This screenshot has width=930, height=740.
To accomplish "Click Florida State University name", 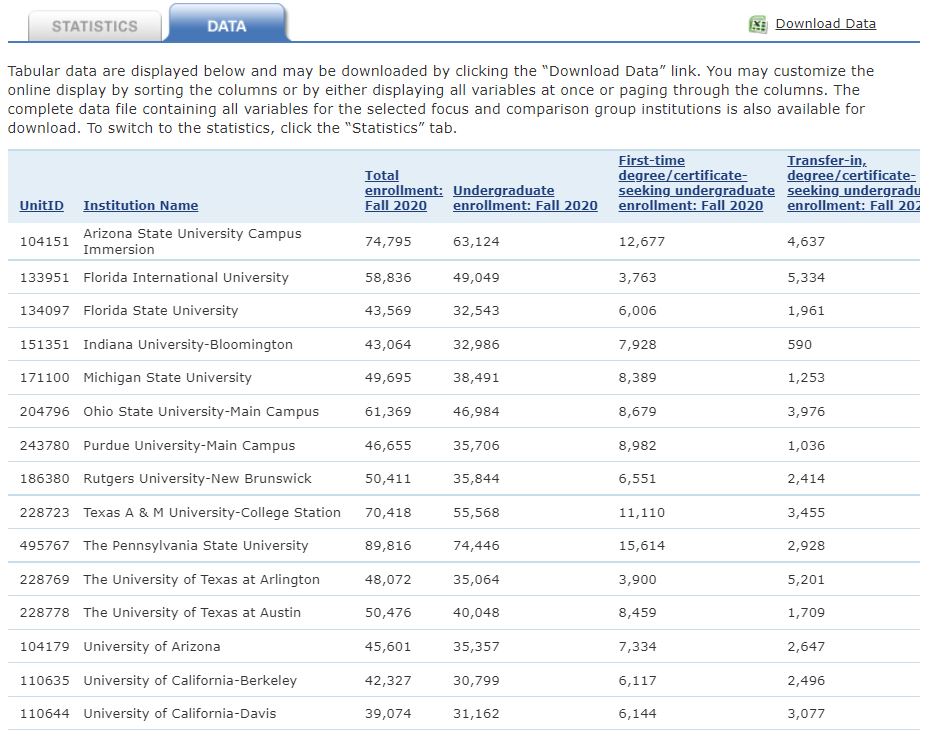I will coord(161,311).
